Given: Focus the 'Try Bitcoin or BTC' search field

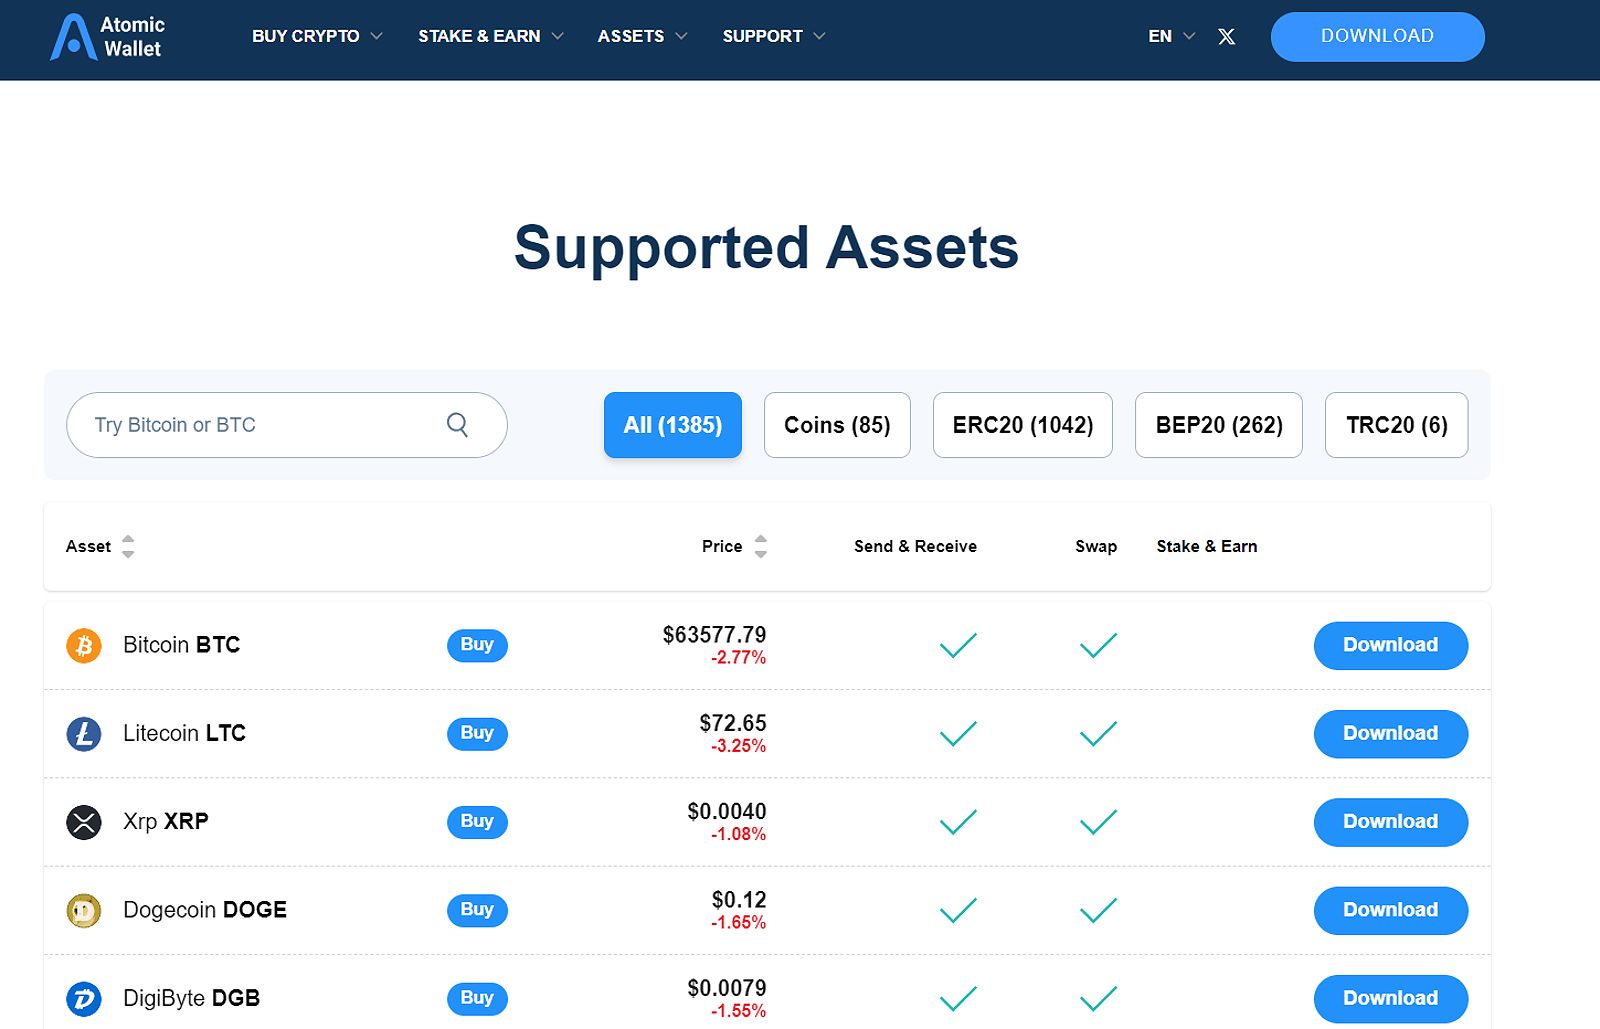Looking at the screenshot, I should tap(287, 425).
